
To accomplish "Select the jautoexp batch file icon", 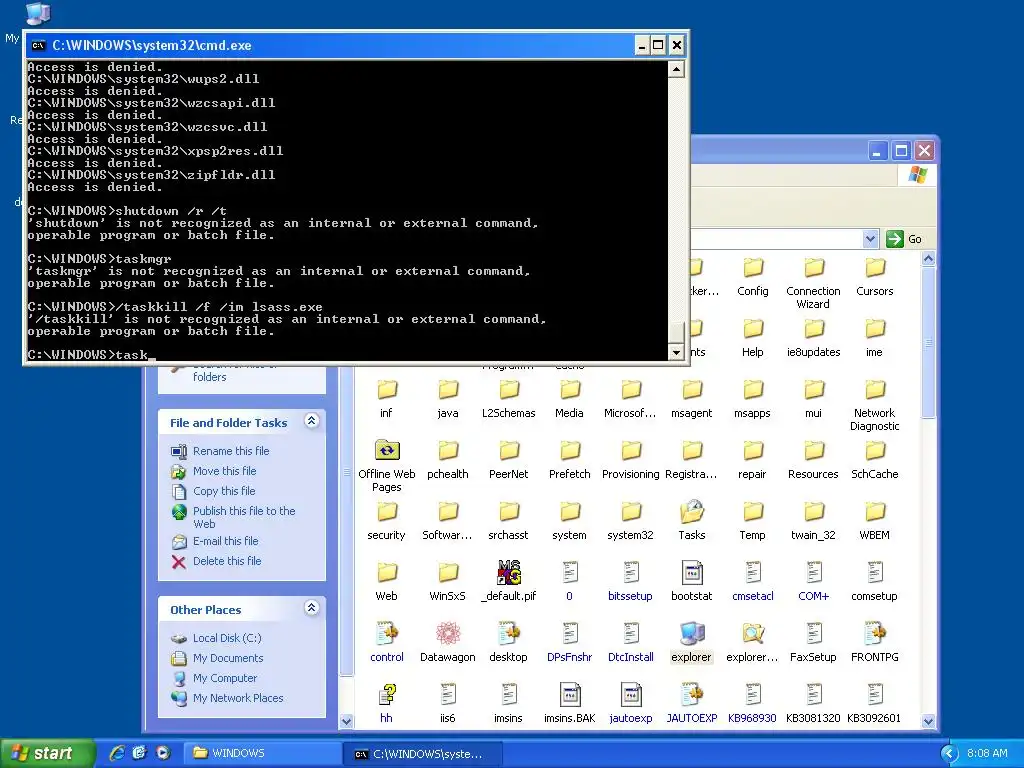I will click(630, 695).
